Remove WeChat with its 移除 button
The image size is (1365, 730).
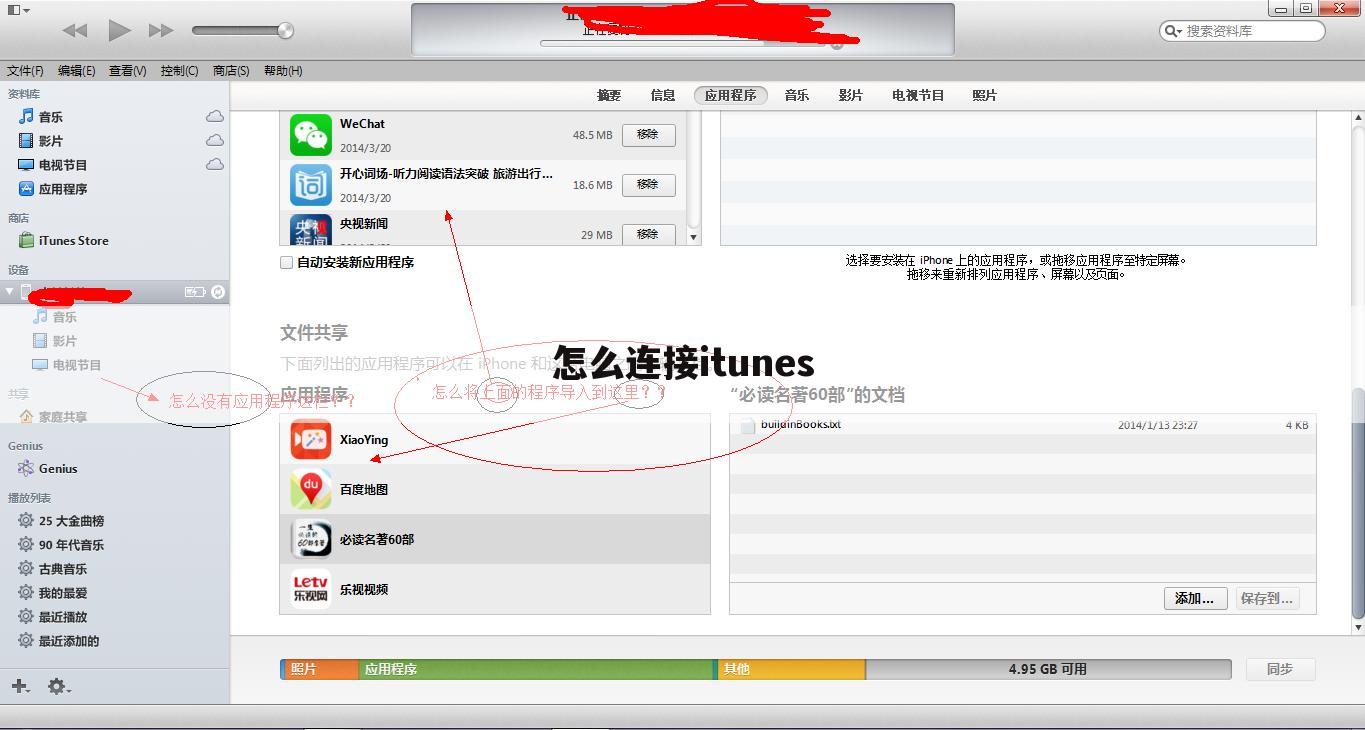pyautogui.click(x=648, y=135)
